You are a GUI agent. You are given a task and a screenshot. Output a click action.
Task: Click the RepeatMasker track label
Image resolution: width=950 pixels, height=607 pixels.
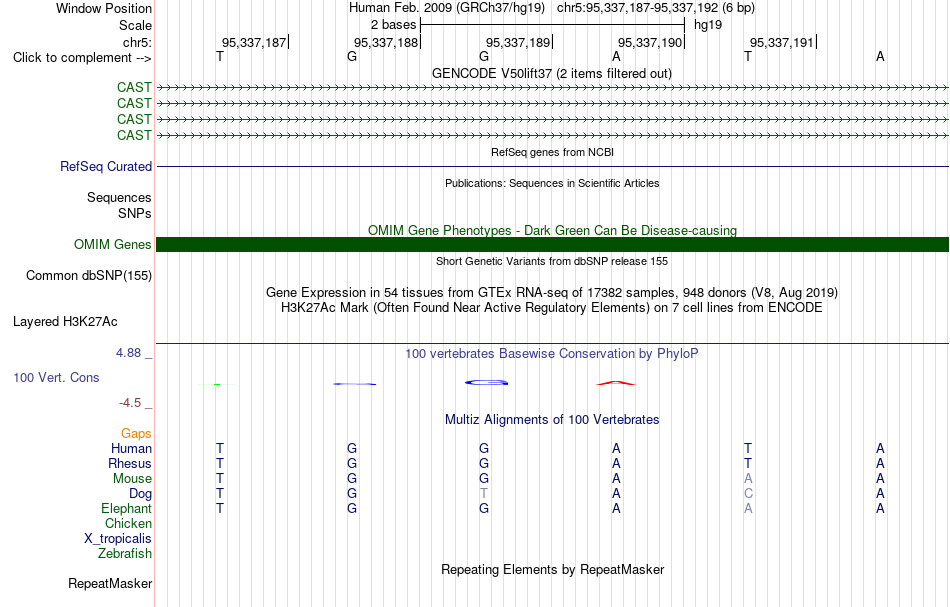tap(110, 583)
